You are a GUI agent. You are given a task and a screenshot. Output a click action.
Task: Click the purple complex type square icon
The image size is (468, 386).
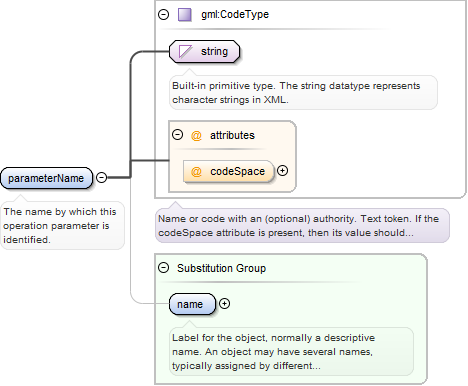point(185,15)
